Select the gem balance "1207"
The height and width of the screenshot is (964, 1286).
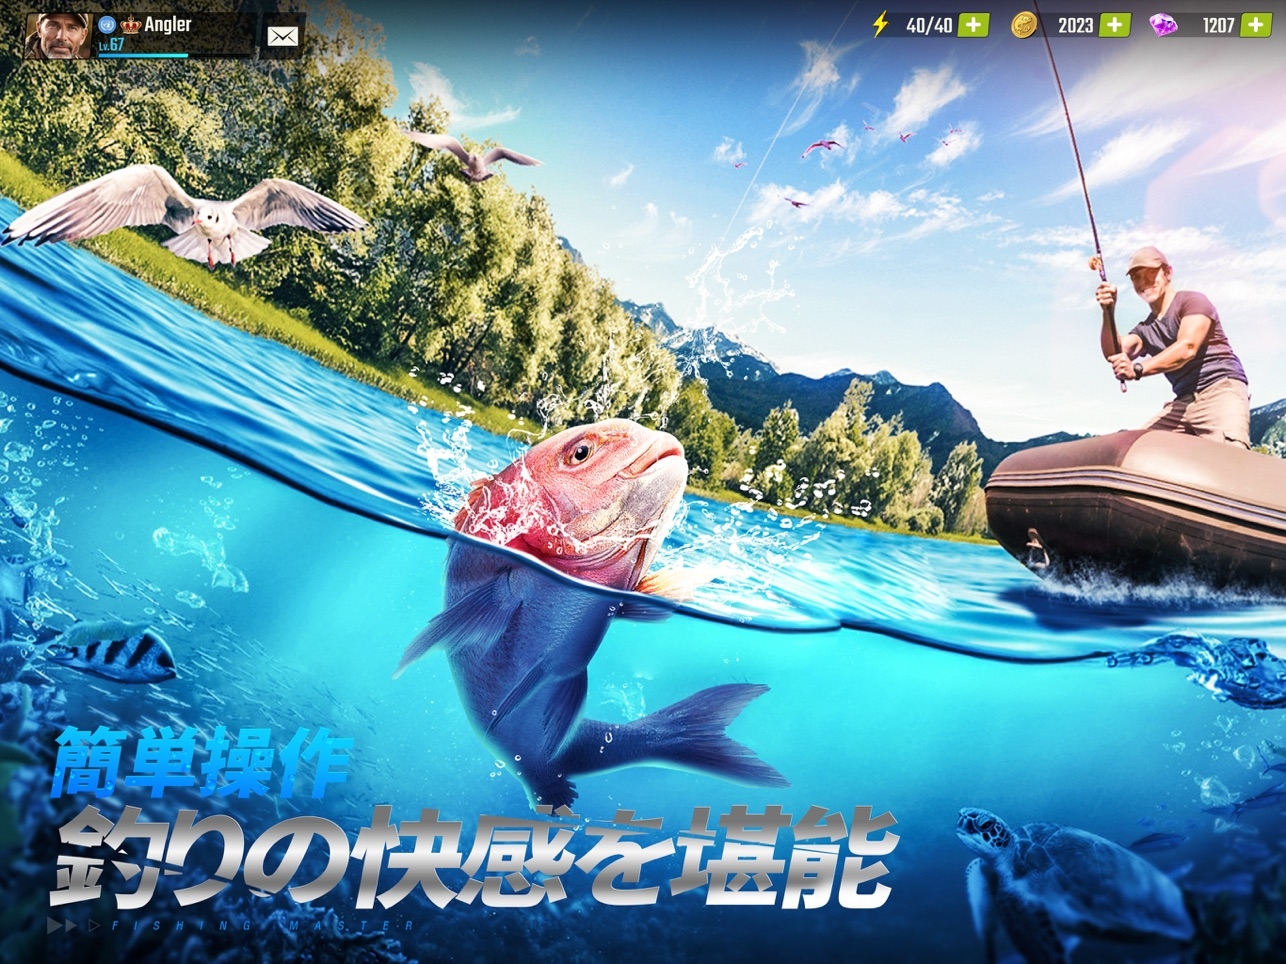click(x=1218, y=25)
